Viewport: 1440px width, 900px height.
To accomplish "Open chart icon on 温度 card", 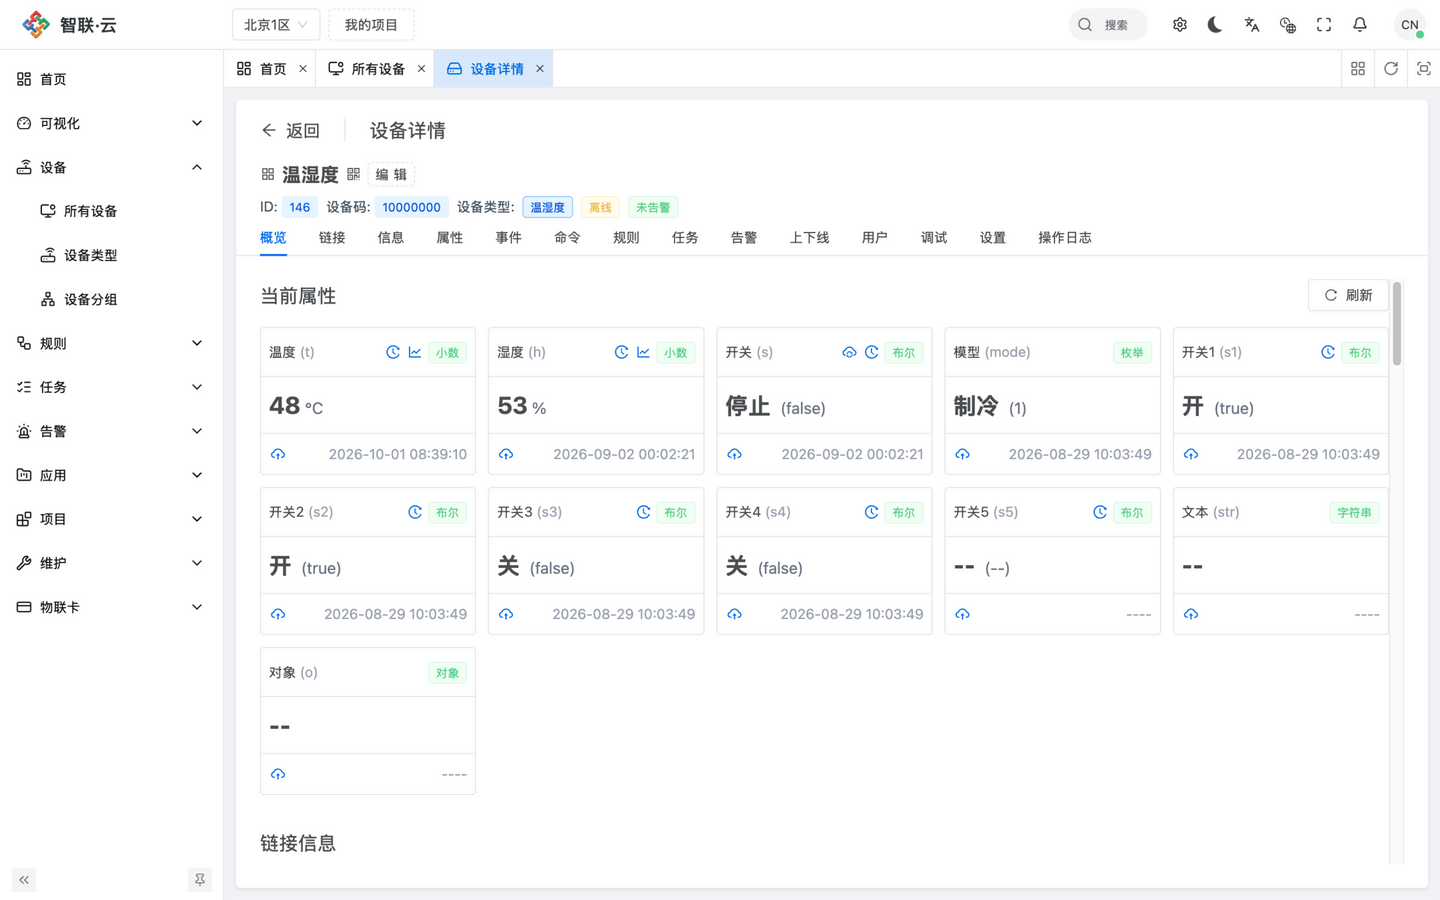I will 415,352.
